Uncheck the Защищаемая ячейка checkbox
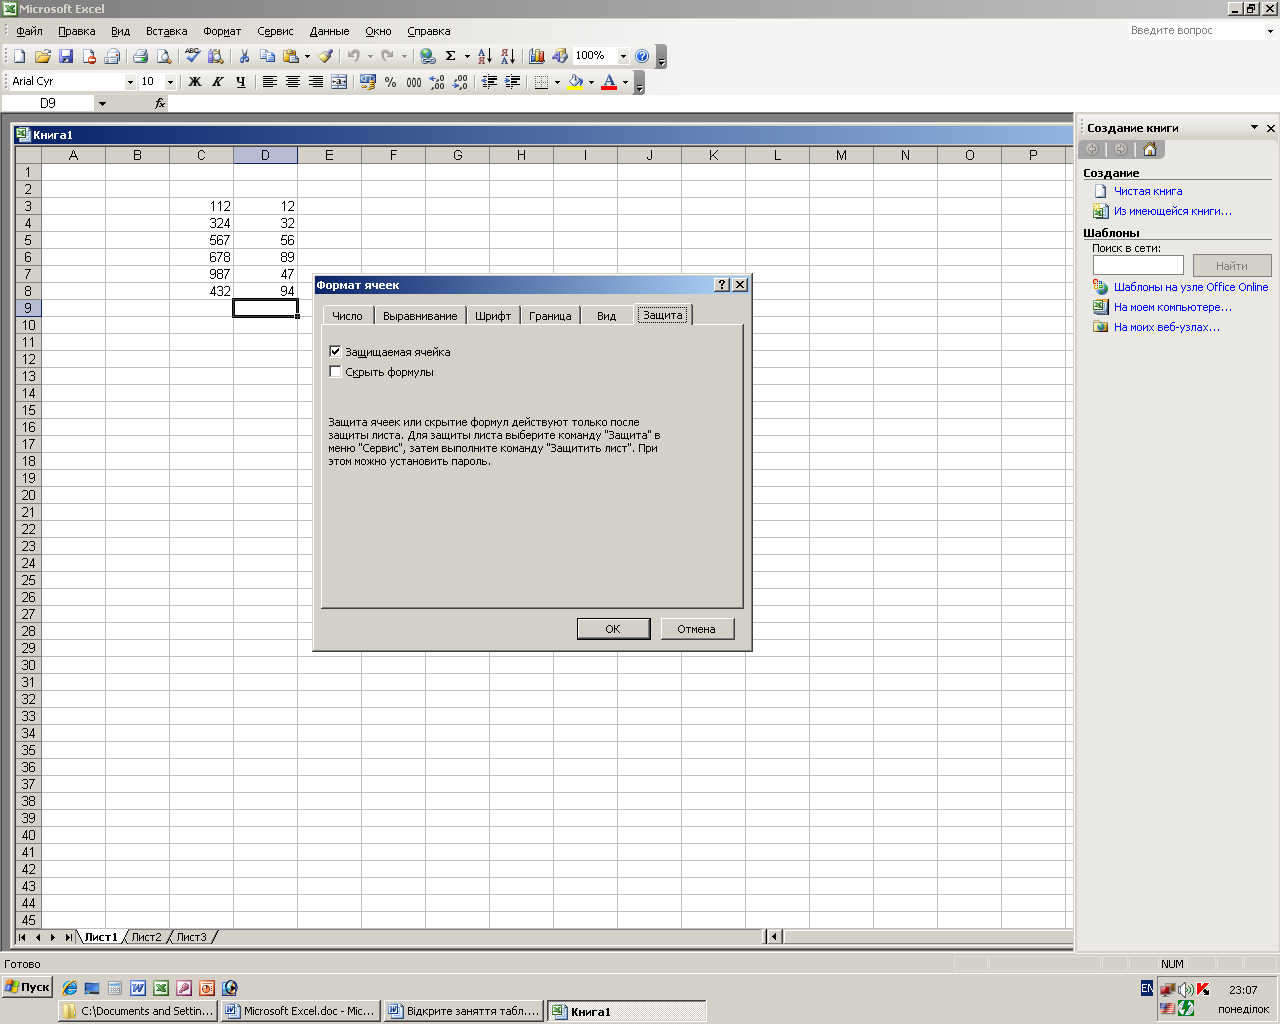The width and height of the screenshot is (1280, 1024). tap(335, 352)
